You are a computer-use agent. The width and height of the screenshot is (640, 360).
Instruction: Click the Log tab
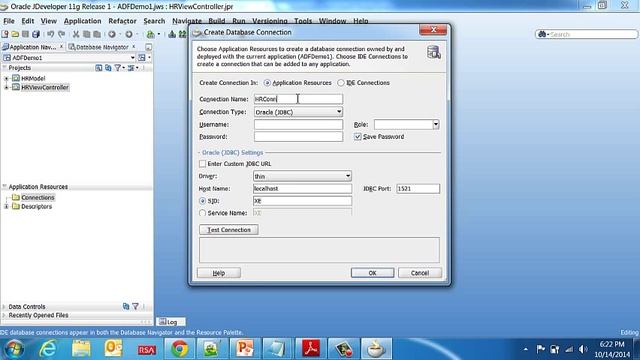point(171,322)
